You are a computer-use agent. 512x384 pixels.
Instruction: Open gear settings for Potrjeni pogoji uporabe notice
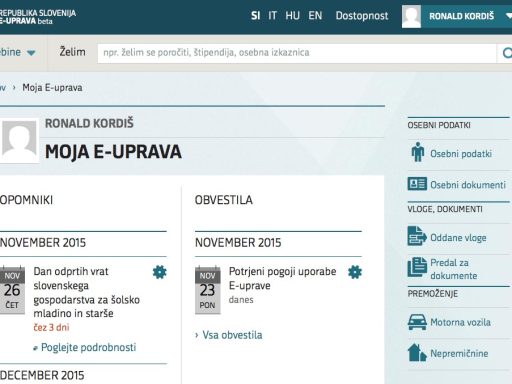point(355,272)
